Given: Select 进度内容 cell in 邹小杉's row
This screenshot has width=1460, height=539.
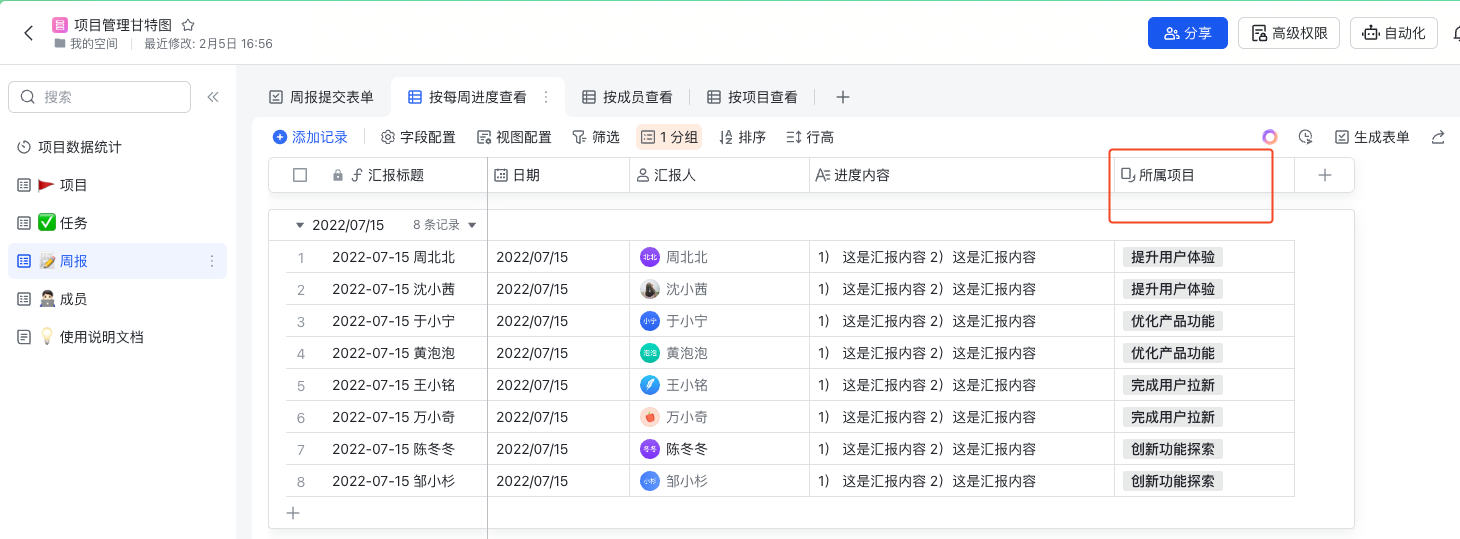Looking at the screenshot, I should pyautogui.click(x=962, y=481).
